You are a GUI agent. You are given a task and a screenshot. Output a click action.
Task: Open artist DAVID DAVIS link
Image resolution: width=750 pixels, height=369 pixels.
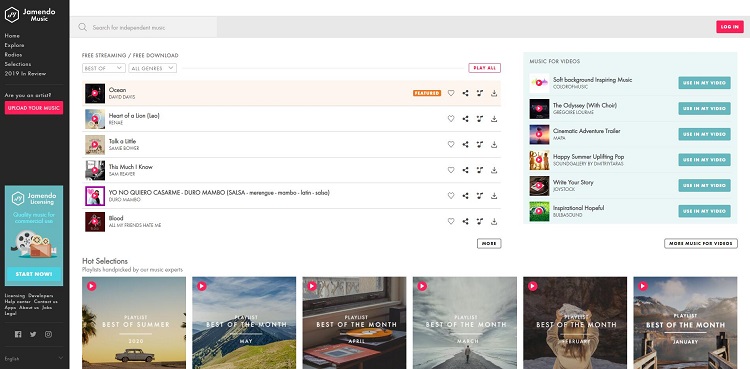tap(122, 97)
